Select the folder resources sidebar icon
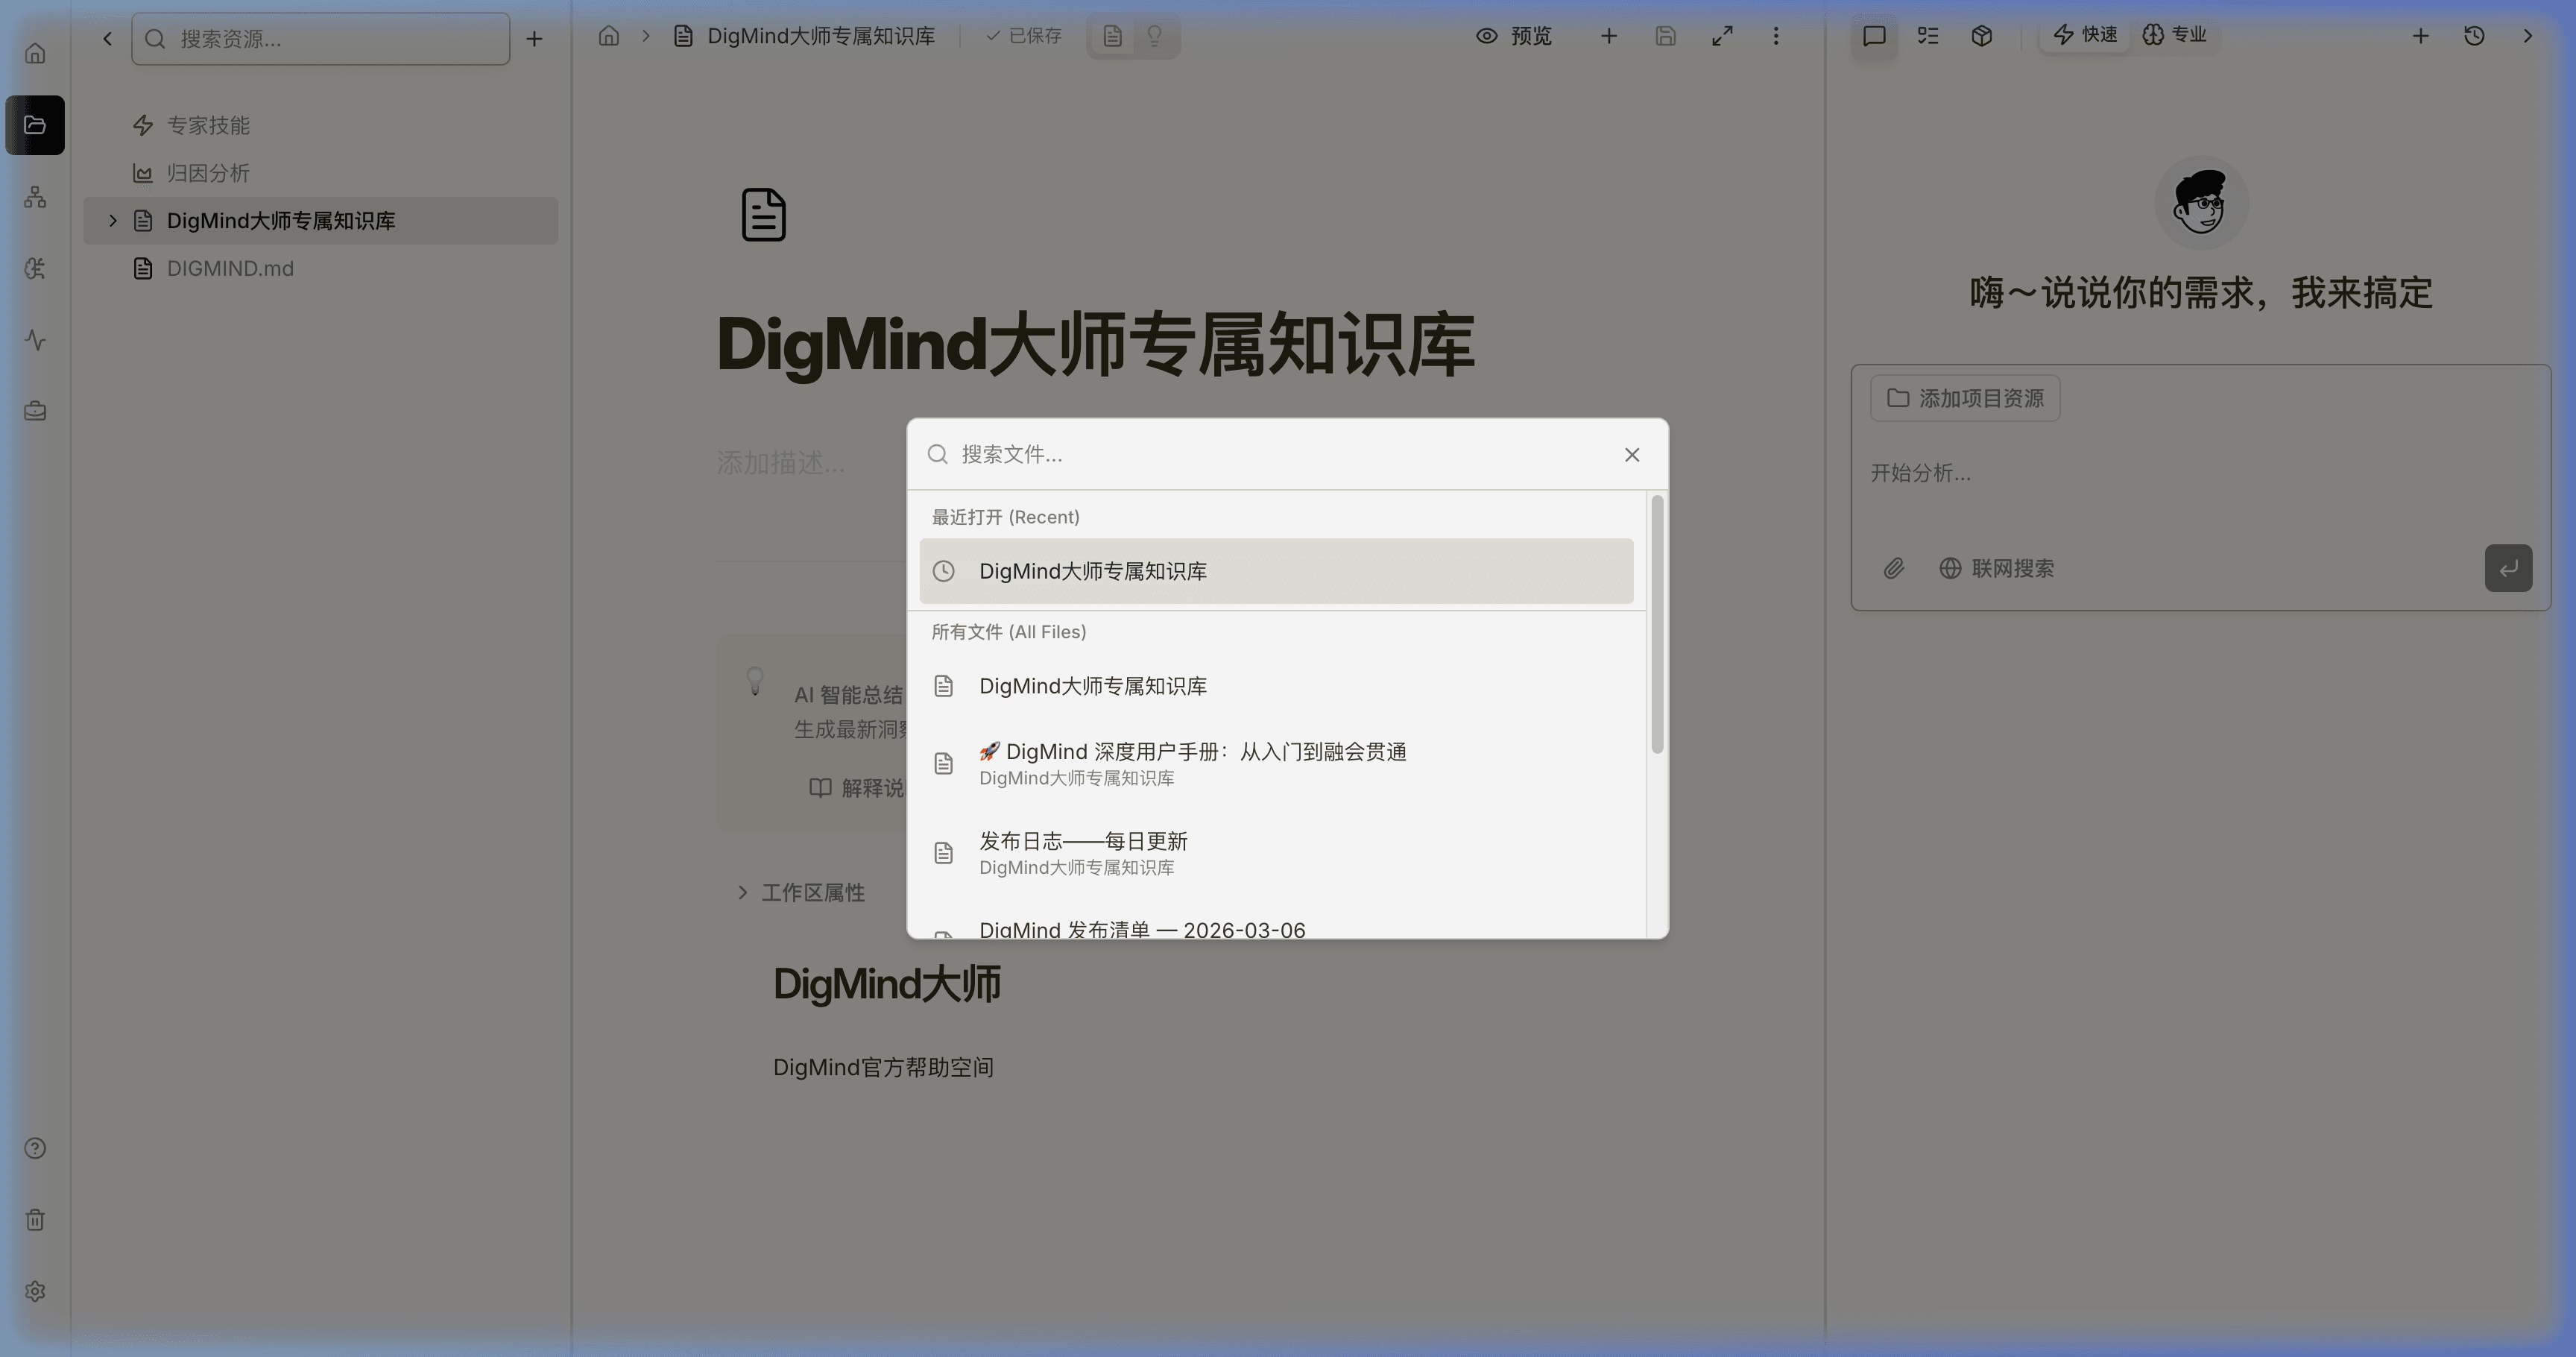Screen dimensions: 2576x1357 [35, 125]
